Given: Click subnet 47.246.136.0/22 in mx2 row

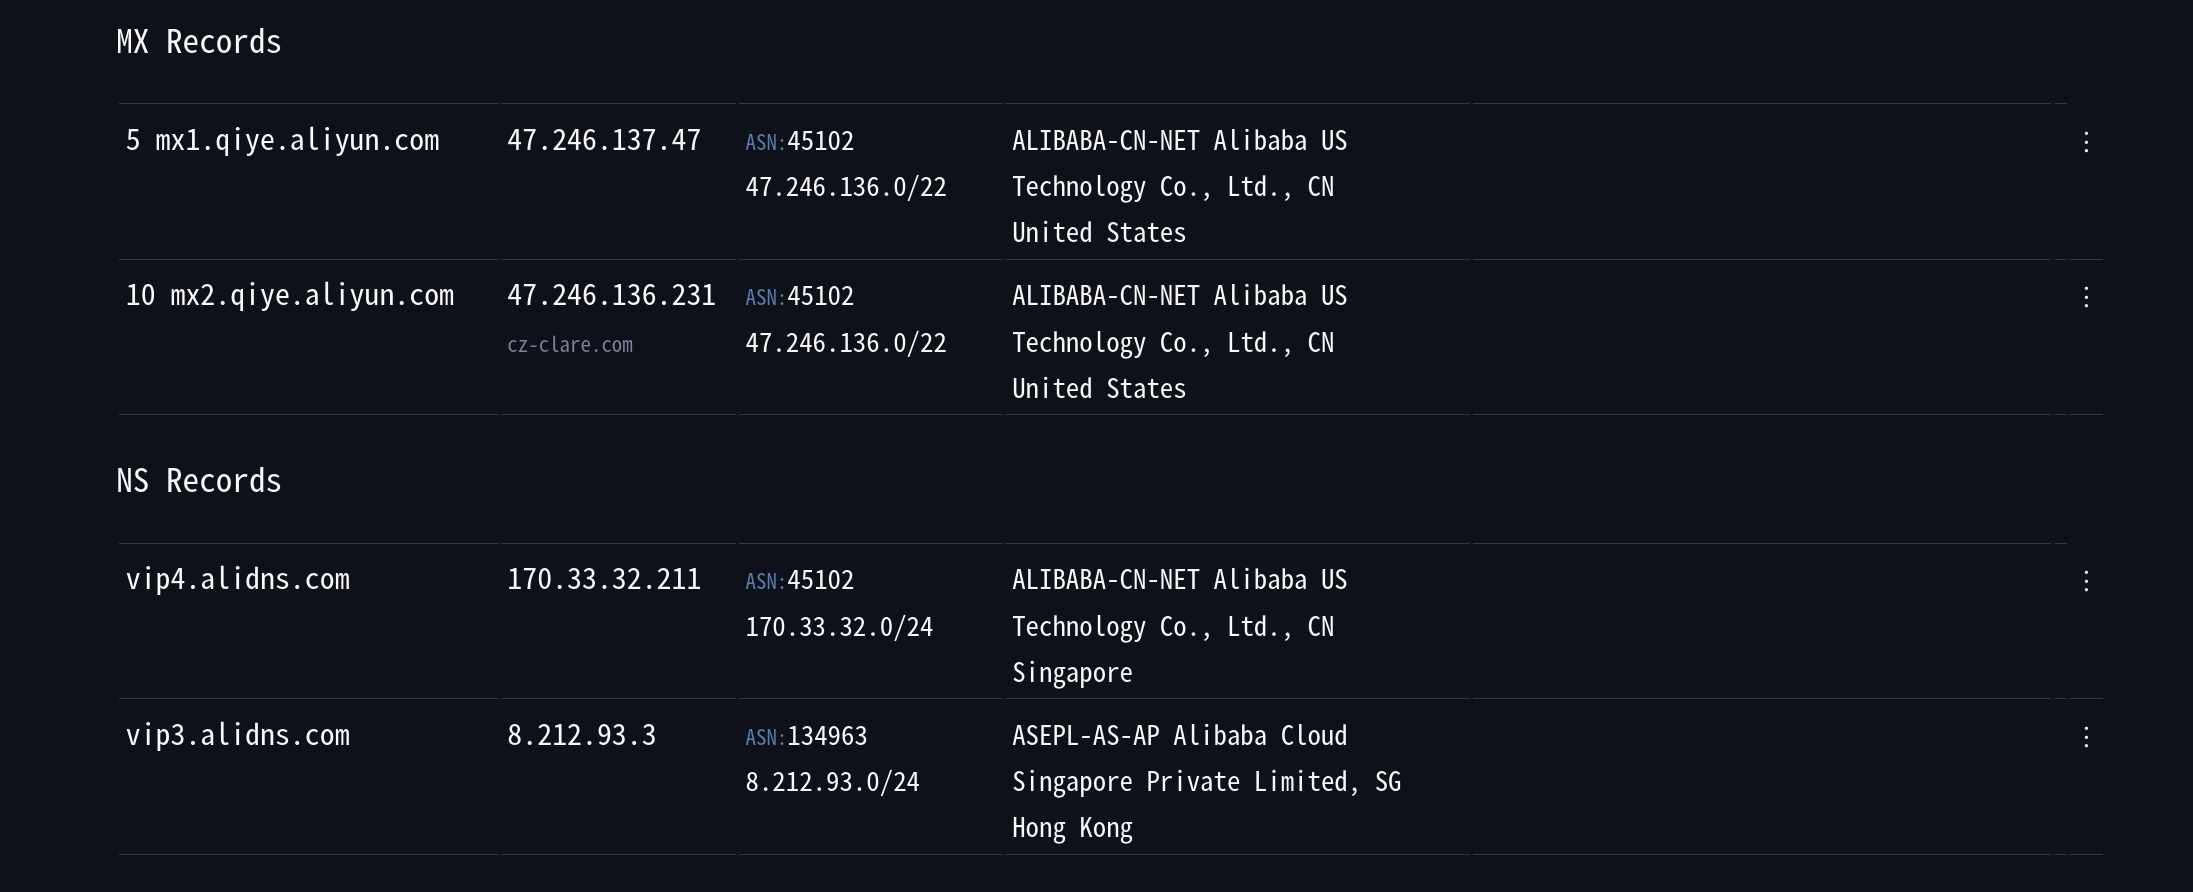Looking at the screenshot, I should click(845, 343).
